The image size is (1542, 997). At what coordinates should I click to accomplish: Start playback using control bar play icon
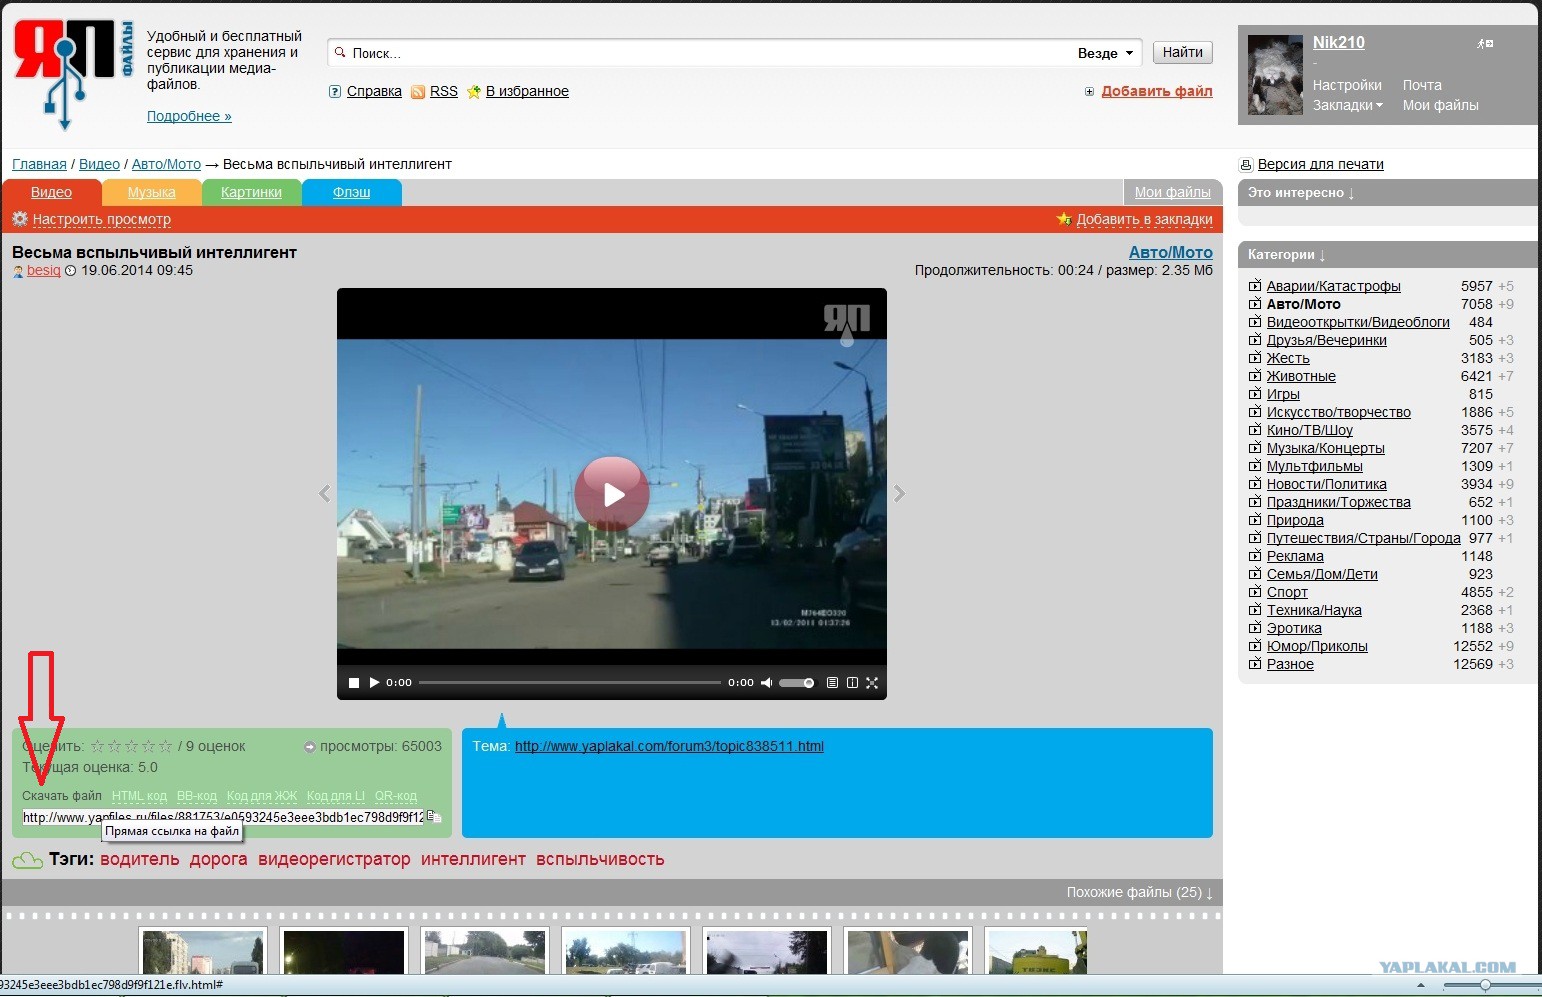tap(374, 682)
